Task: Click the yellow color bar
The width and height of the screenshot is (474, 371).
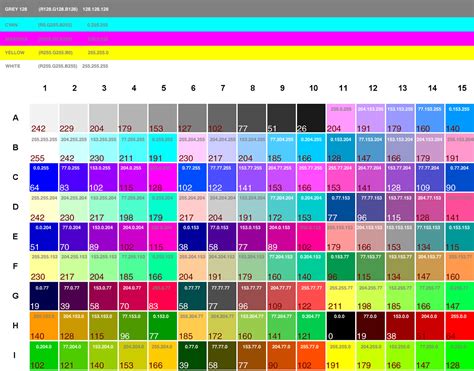Action: click(237, 53)
